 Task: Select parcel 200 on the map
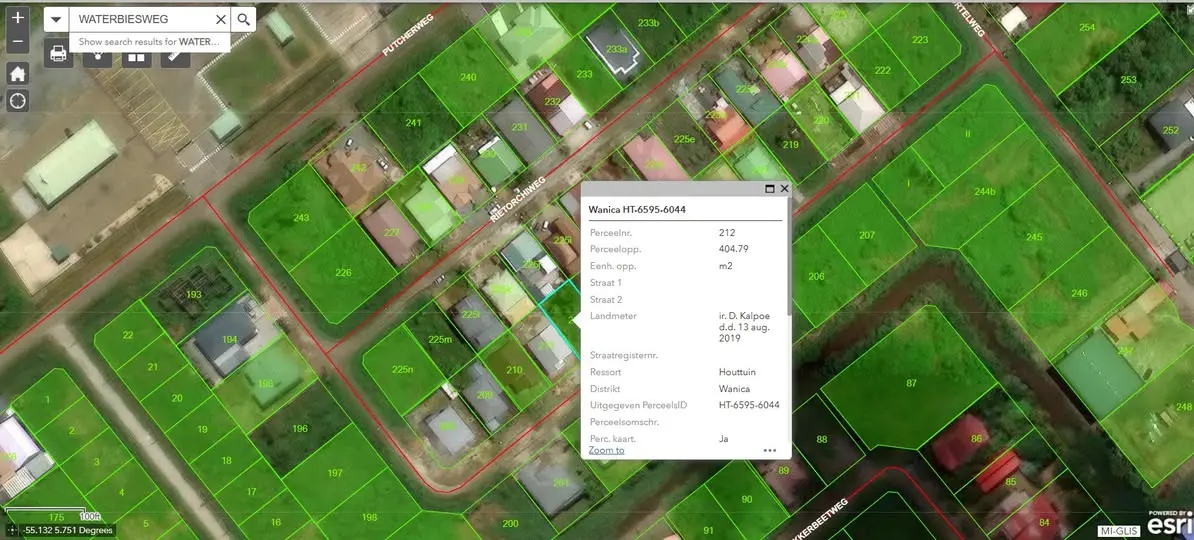tap(510, 523)
